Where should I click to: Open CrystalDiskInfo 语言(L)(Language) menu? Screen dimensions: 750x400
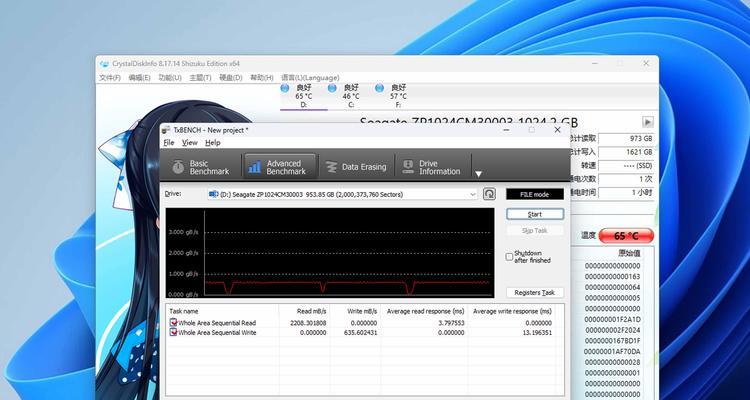[310, 78]
